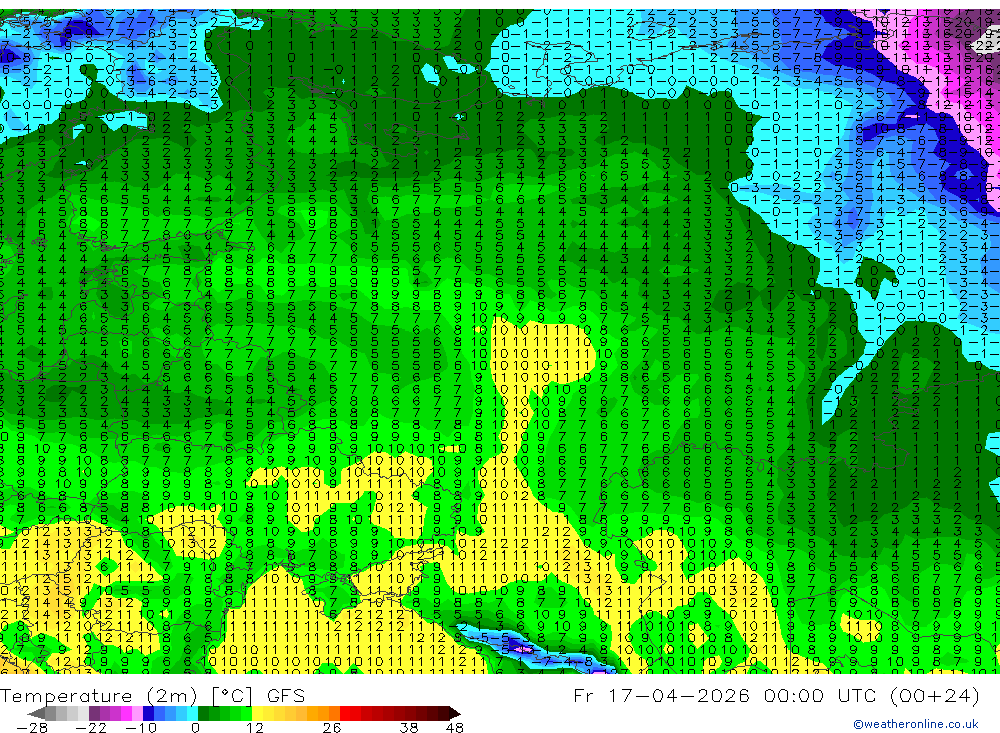The image size is (1000, 733).
Task: Select the '-10' legend scale label
Action: coord(141,727)
